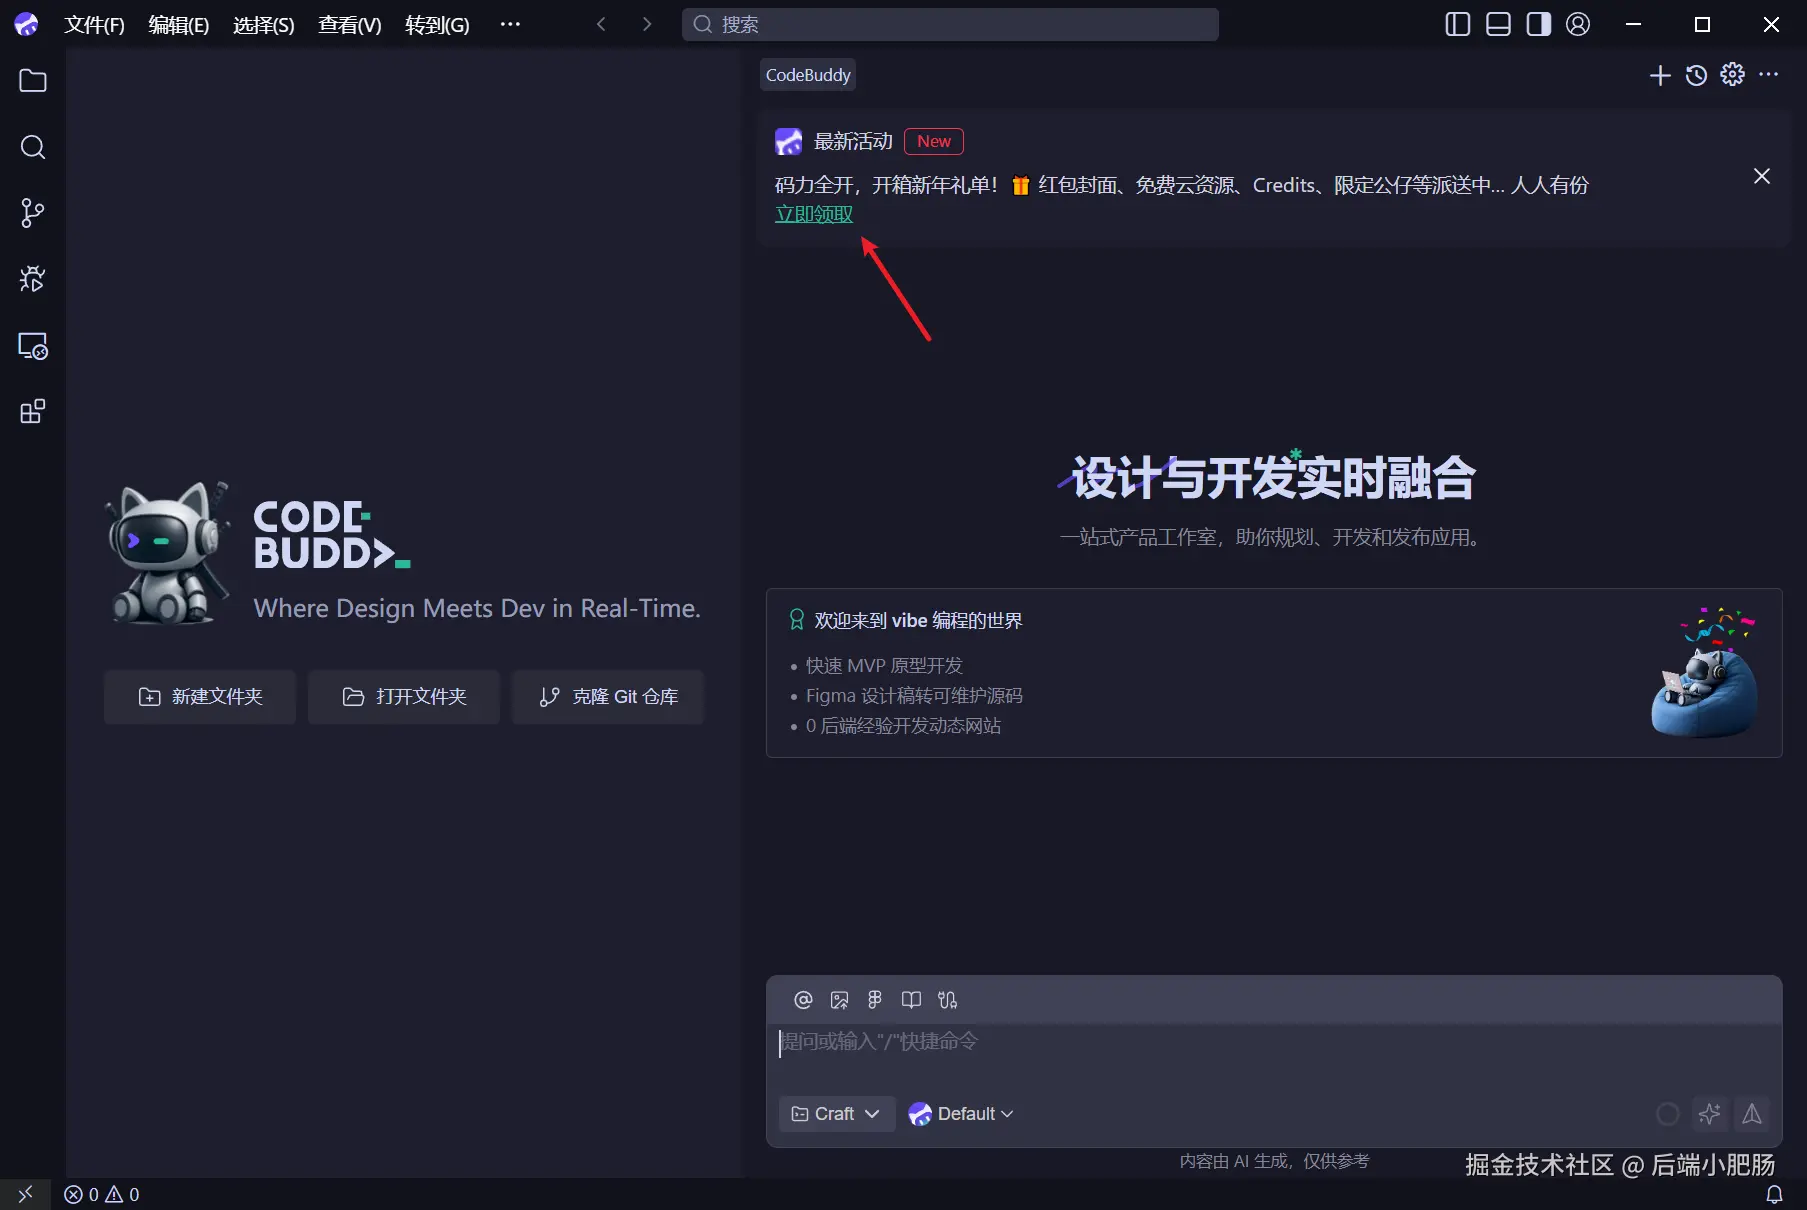Screen dimensions: 1807x1210
Task: Click the sparkle enhance-prompt icon
Action: click(x=1710, y=1114)
